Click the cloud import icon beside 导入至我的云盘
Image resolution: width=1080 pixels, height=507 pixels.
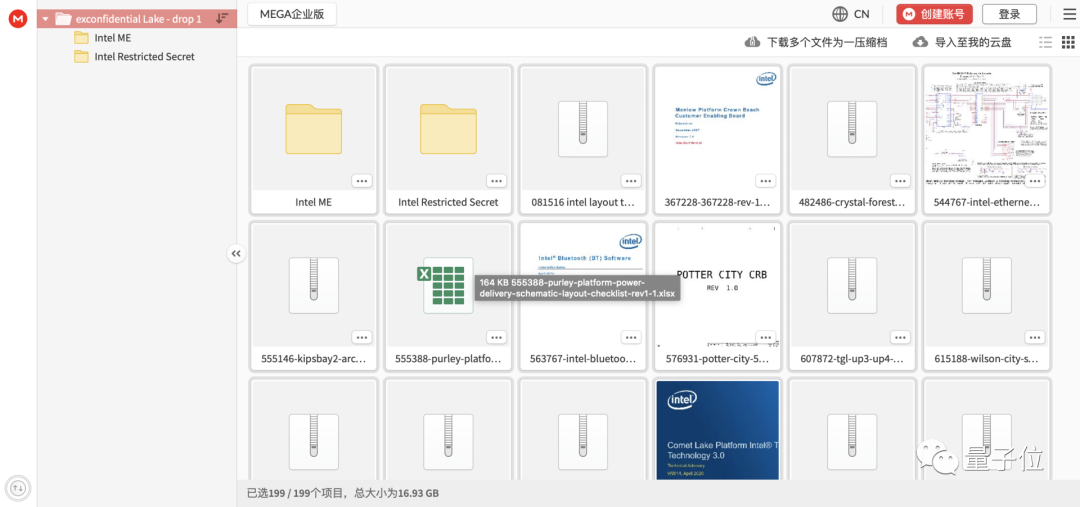pos(920,42)
